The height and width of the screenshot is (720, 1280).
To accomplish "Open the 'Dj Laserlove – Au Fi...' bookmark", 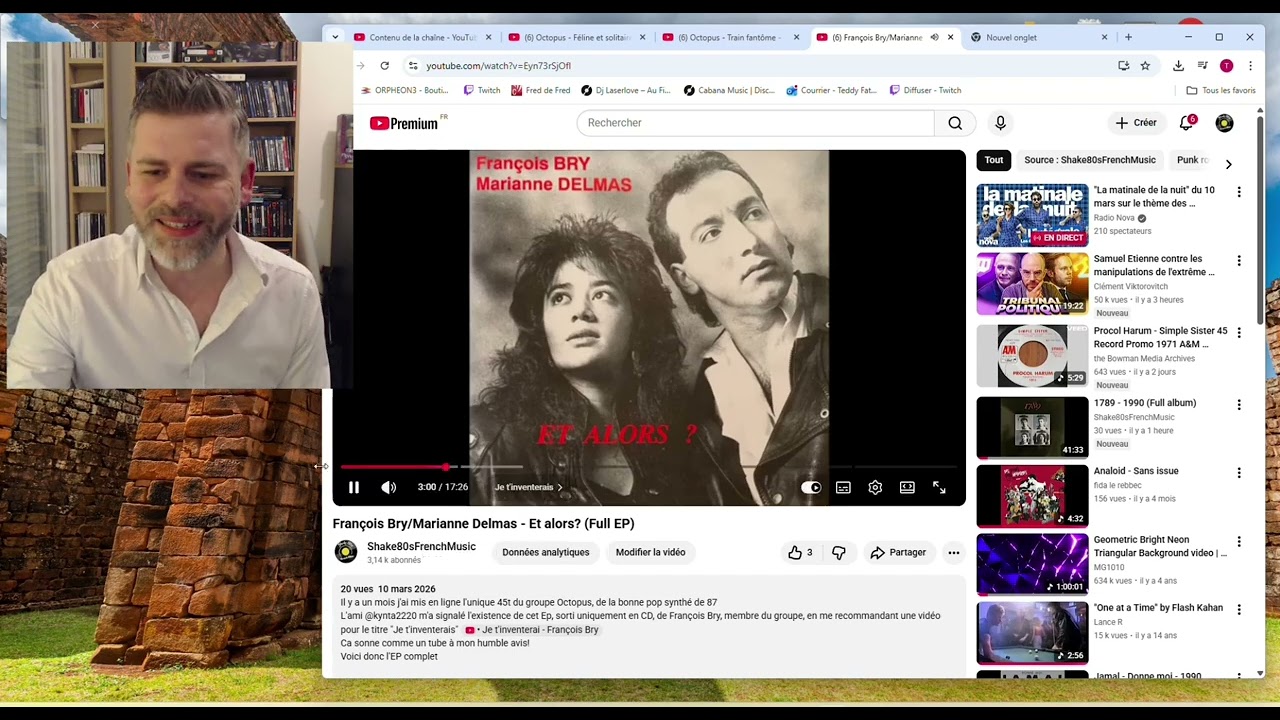I will click(625, 90).
